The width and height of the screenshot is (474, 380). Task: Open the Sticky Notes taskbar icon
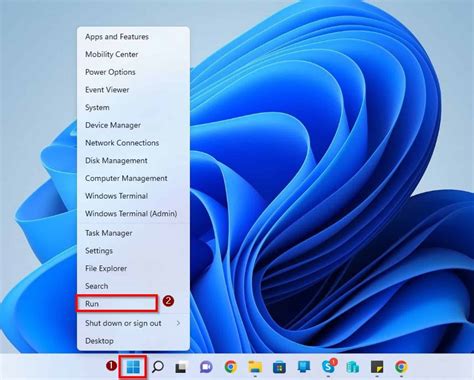pyautogui.click(x=377, y=367)
